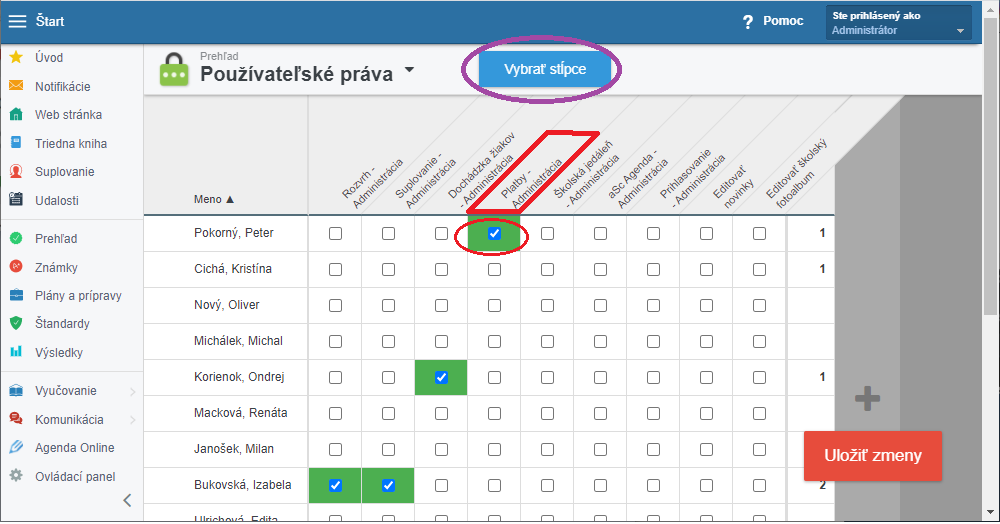
Task: Open Výsledky in the sidebar
Action: pyautogui.click(x=59, y=353)
